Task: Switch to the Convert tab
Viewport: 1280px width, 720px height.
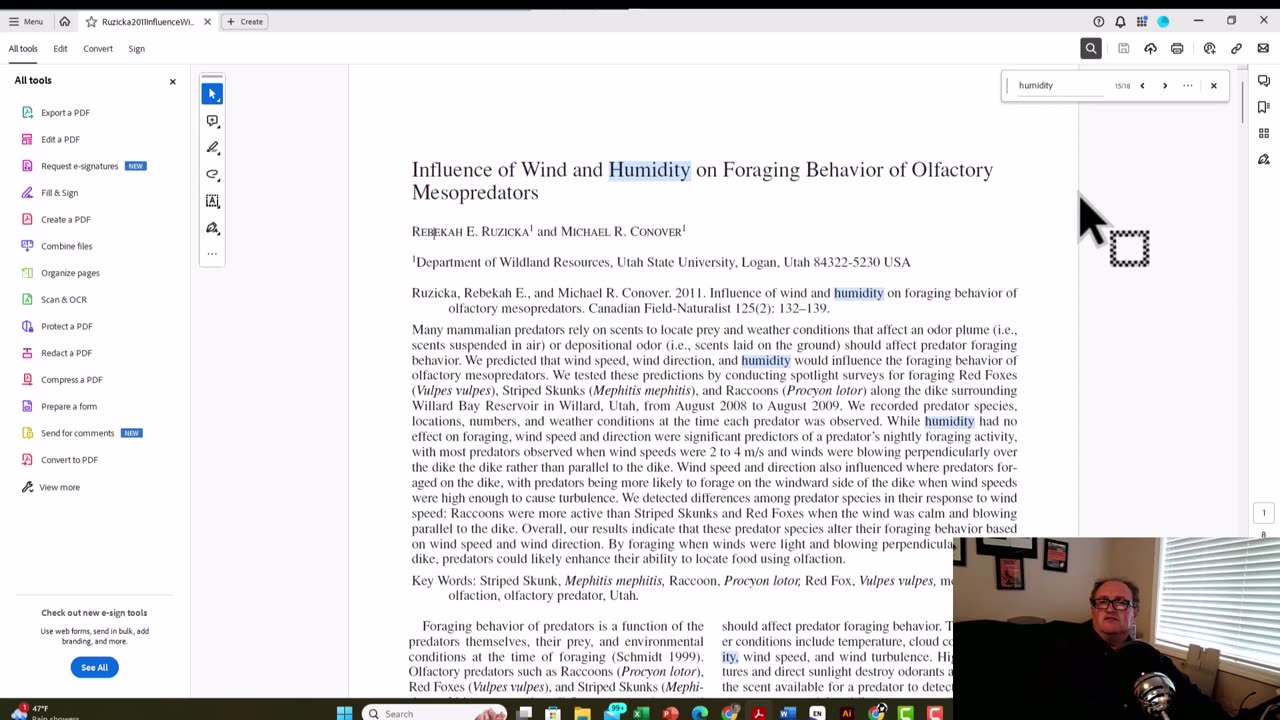Action: [98, 48]
